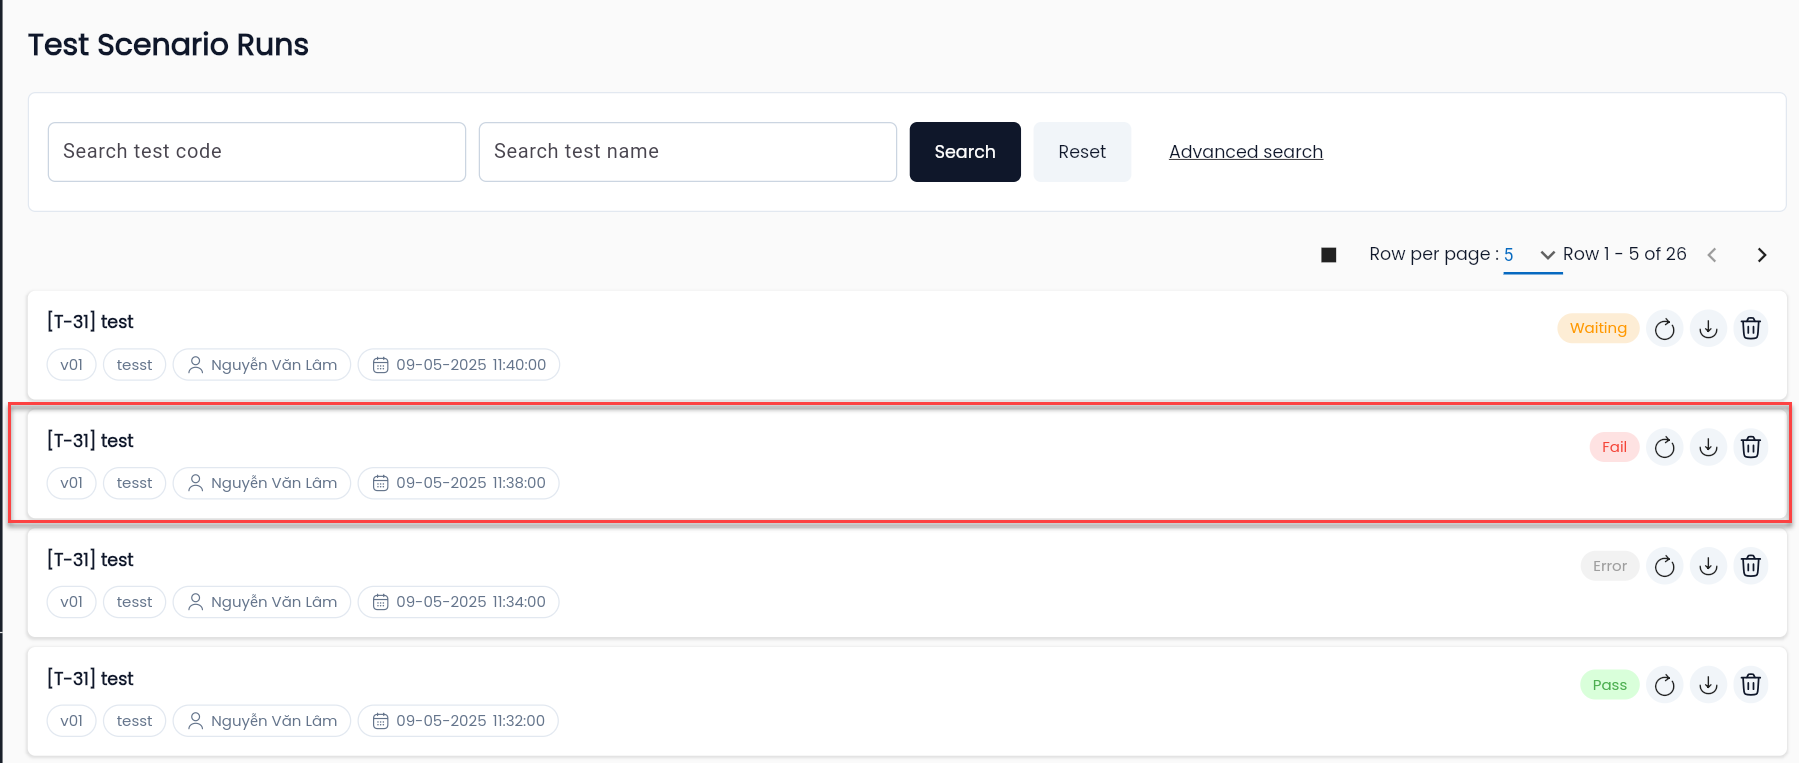The image size is (1799, 763).
Task: Delete the Waiting test run
Action: pyautogui.click(x=1751, y=329)
